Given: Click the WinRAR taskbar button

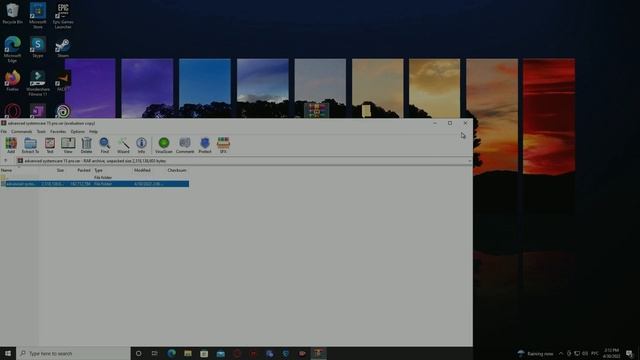Looking at the screenshot, I should point(318,353).
